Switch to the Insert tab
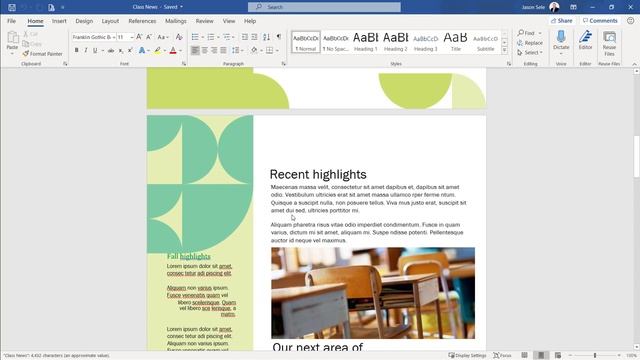This screenshot has width=640, height=360. tap(59, 21)
